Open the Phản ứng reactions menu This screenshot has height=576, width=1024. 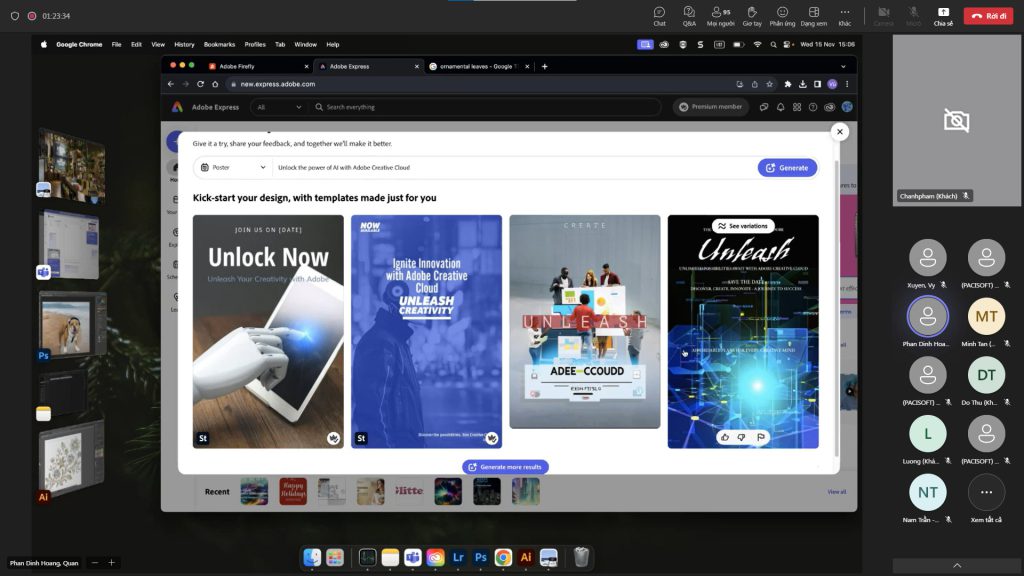782,16
